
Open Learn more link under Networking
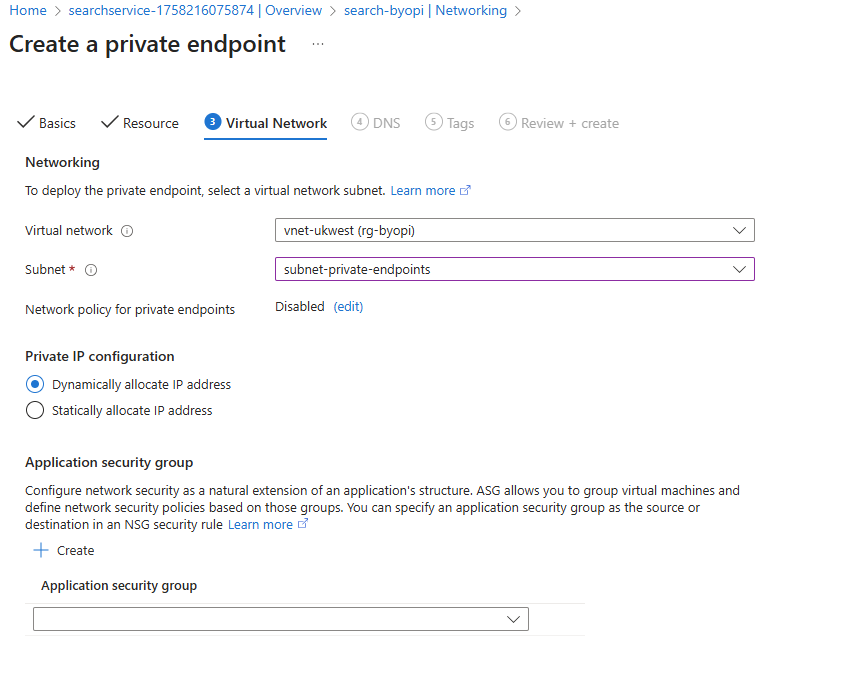[x=423, y=190]
